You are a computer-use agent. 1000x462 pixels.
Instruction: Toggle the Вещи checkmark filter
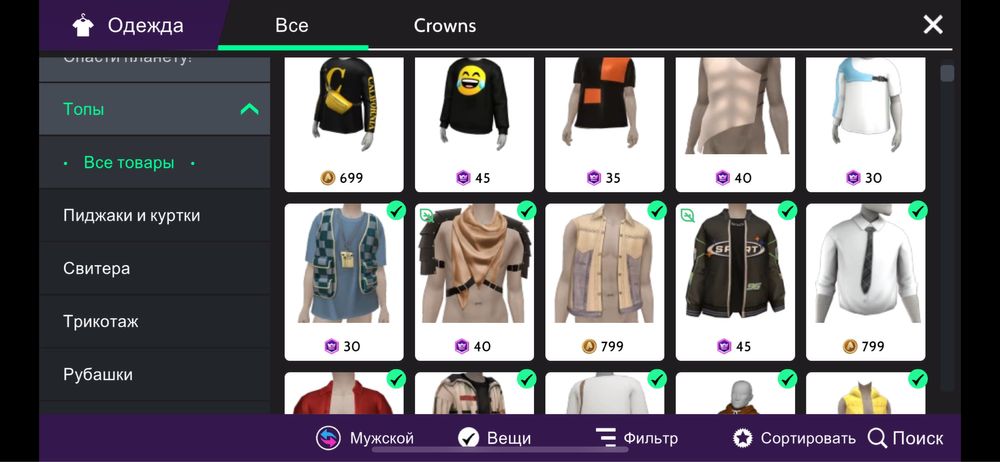point(469,438)
